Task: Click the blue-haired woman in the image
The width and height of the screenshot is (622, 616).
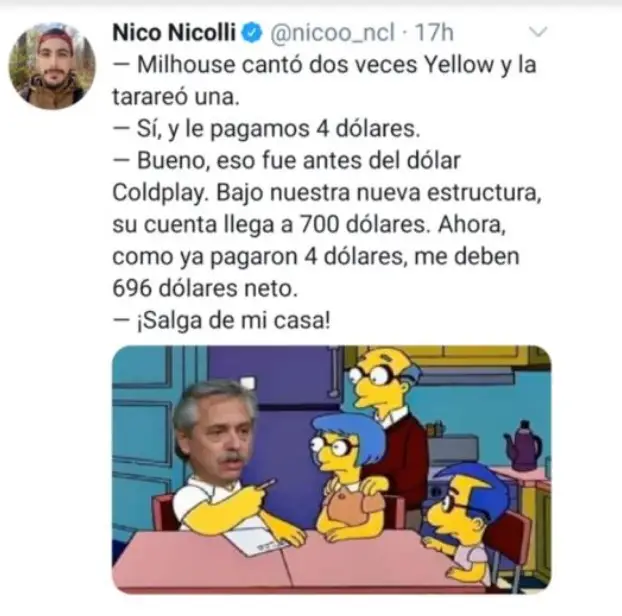Action: pos(346,472)
